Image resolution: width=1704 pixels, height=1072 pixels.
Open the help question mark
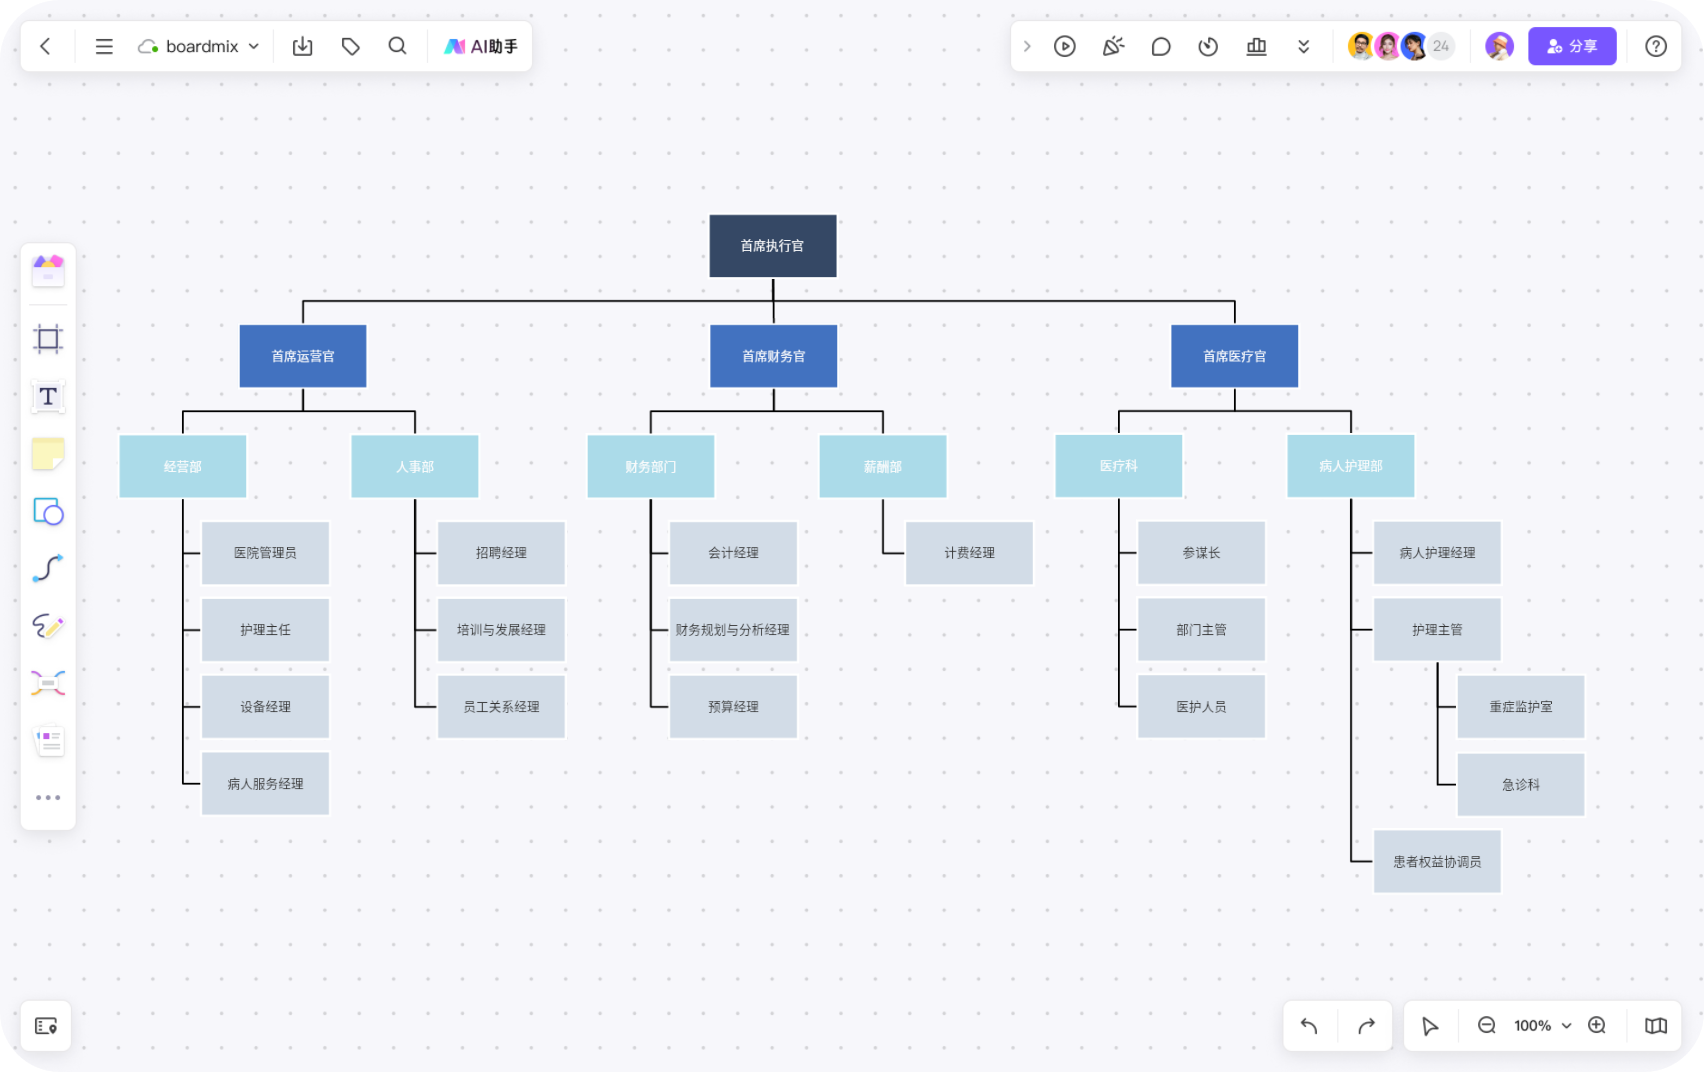coord(1656,46)
